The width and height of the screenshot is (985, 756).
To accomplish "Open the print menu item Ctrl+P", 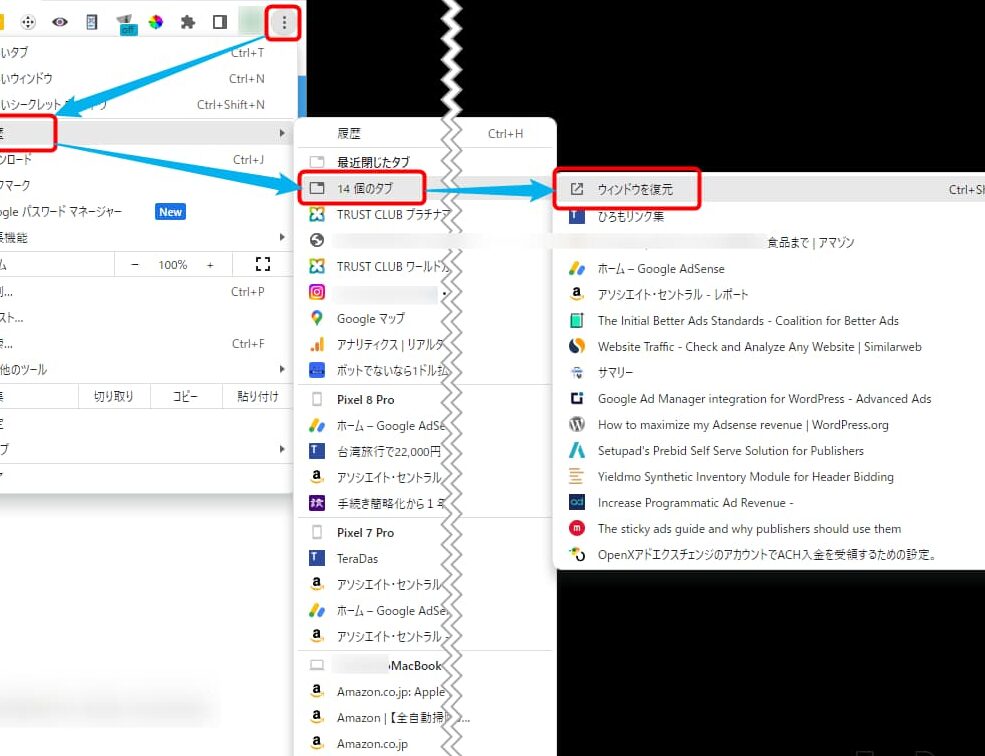I will tap(146, 292).
